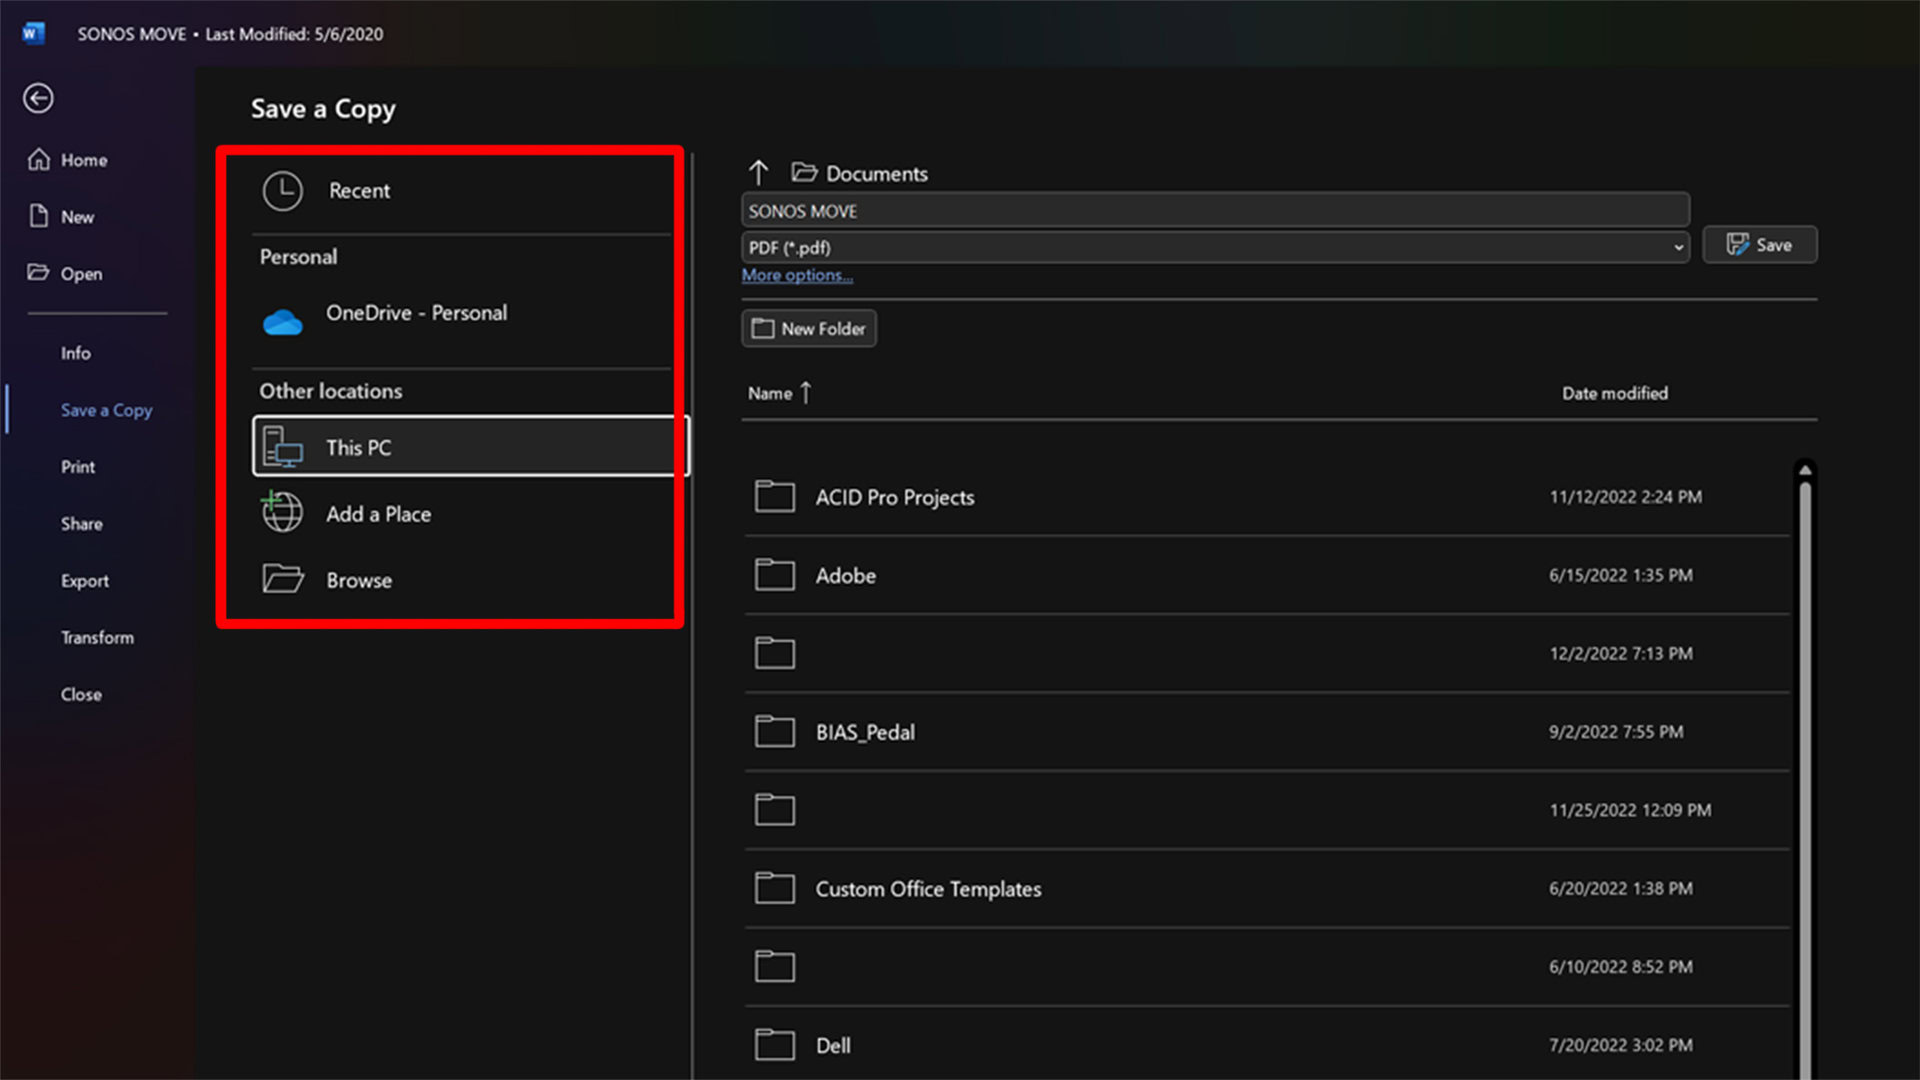
Task: Select Print in the sidebar
Action: click(78, 467)
